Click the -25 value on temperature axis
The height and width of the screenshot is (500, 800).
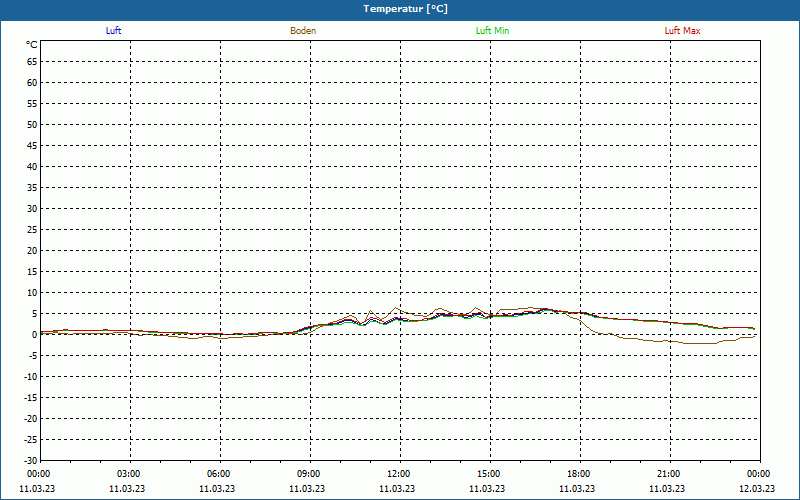pos(31,440)
